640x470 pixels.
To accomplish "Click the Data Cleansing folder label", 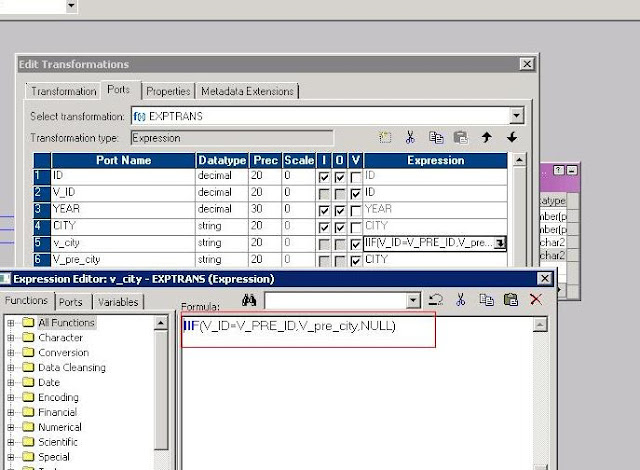I will coord(72,368).
